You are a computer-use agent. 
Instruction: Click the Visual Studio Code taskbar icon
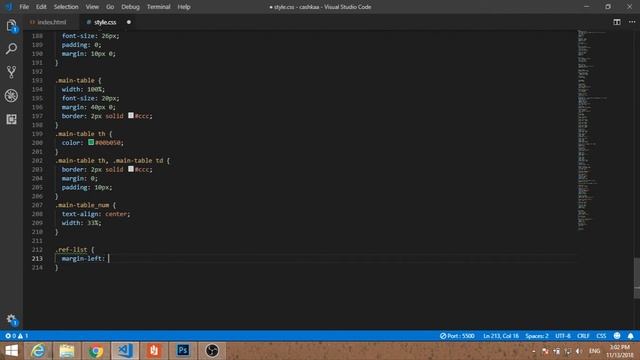[125, 351]
